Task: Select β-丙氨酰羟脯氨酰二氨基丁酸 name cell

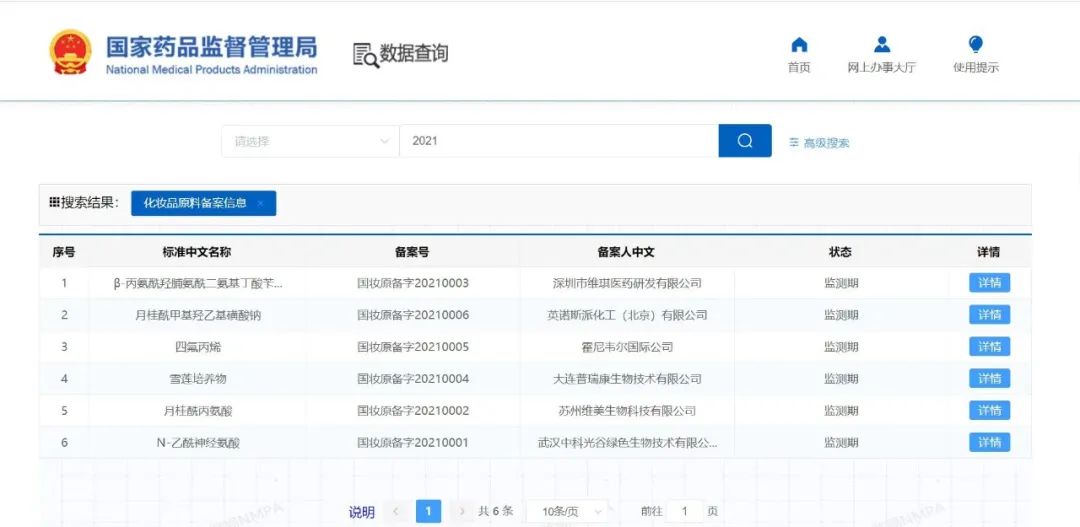Action: (x=198, y=283)
